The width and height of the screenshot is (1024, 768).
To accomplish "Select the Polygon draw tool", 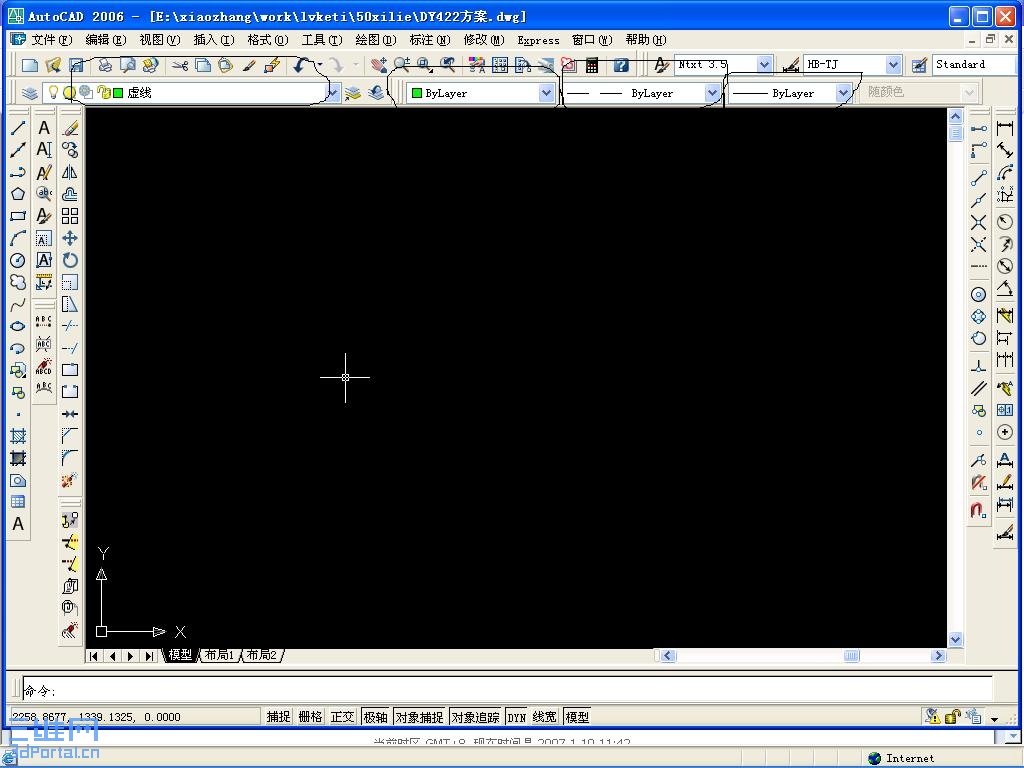I will click(18, 194).
